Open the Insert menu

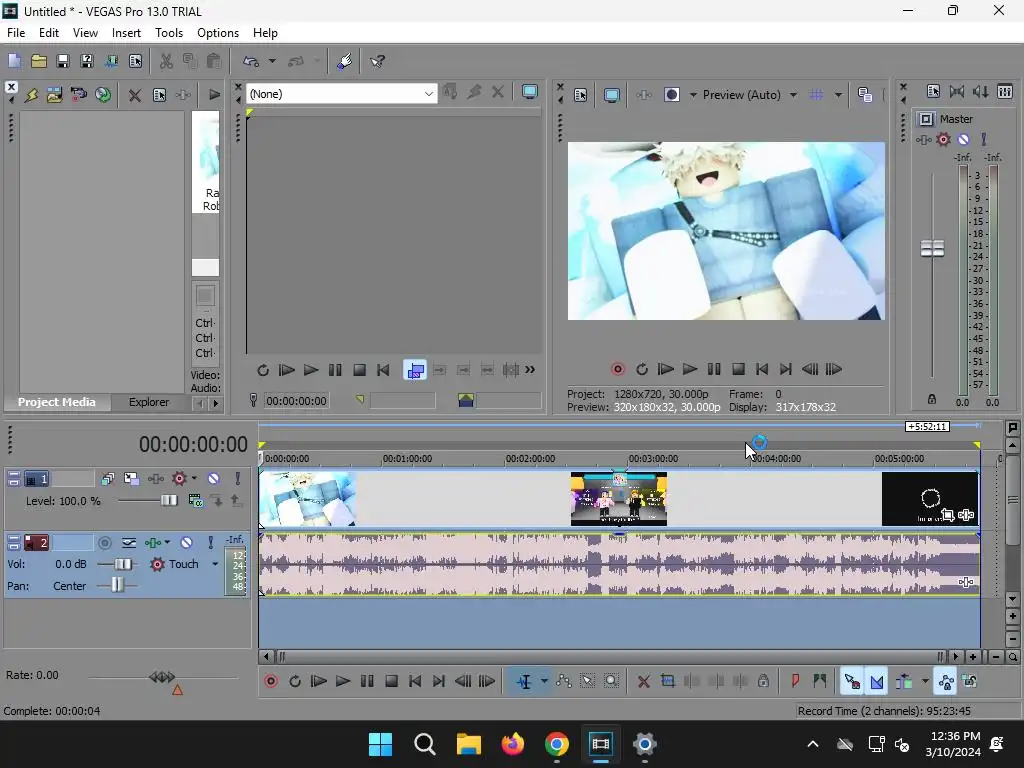(126, 33)
